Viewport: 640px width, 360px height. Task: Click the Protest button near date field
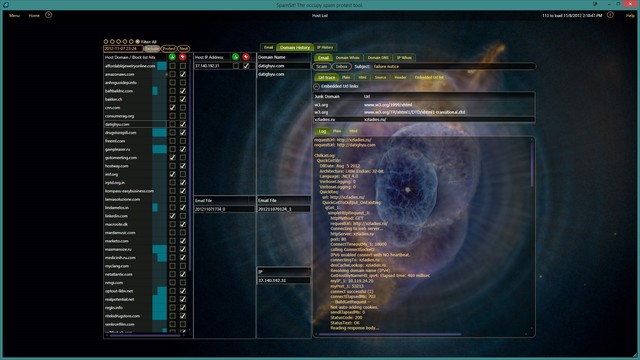coord(169,49)
